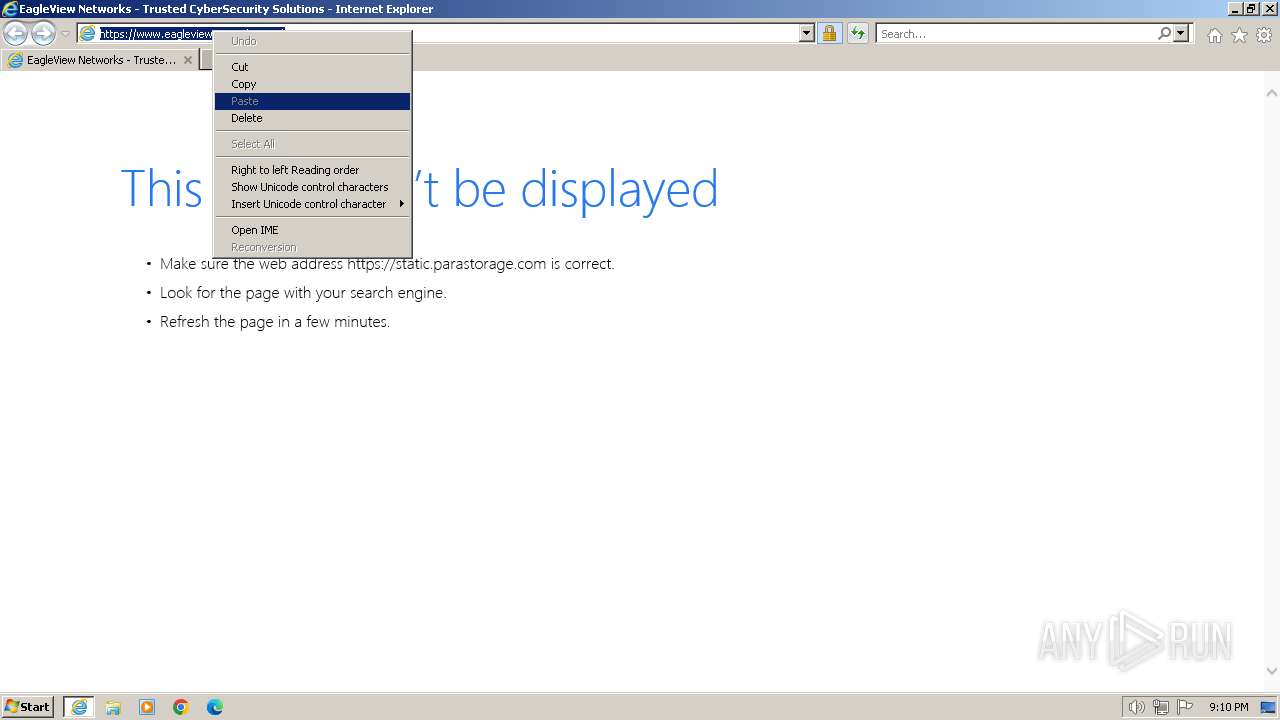Click the volume speaker tray icon
This screenshot has width=1280, height=720.
[1136, 707]
